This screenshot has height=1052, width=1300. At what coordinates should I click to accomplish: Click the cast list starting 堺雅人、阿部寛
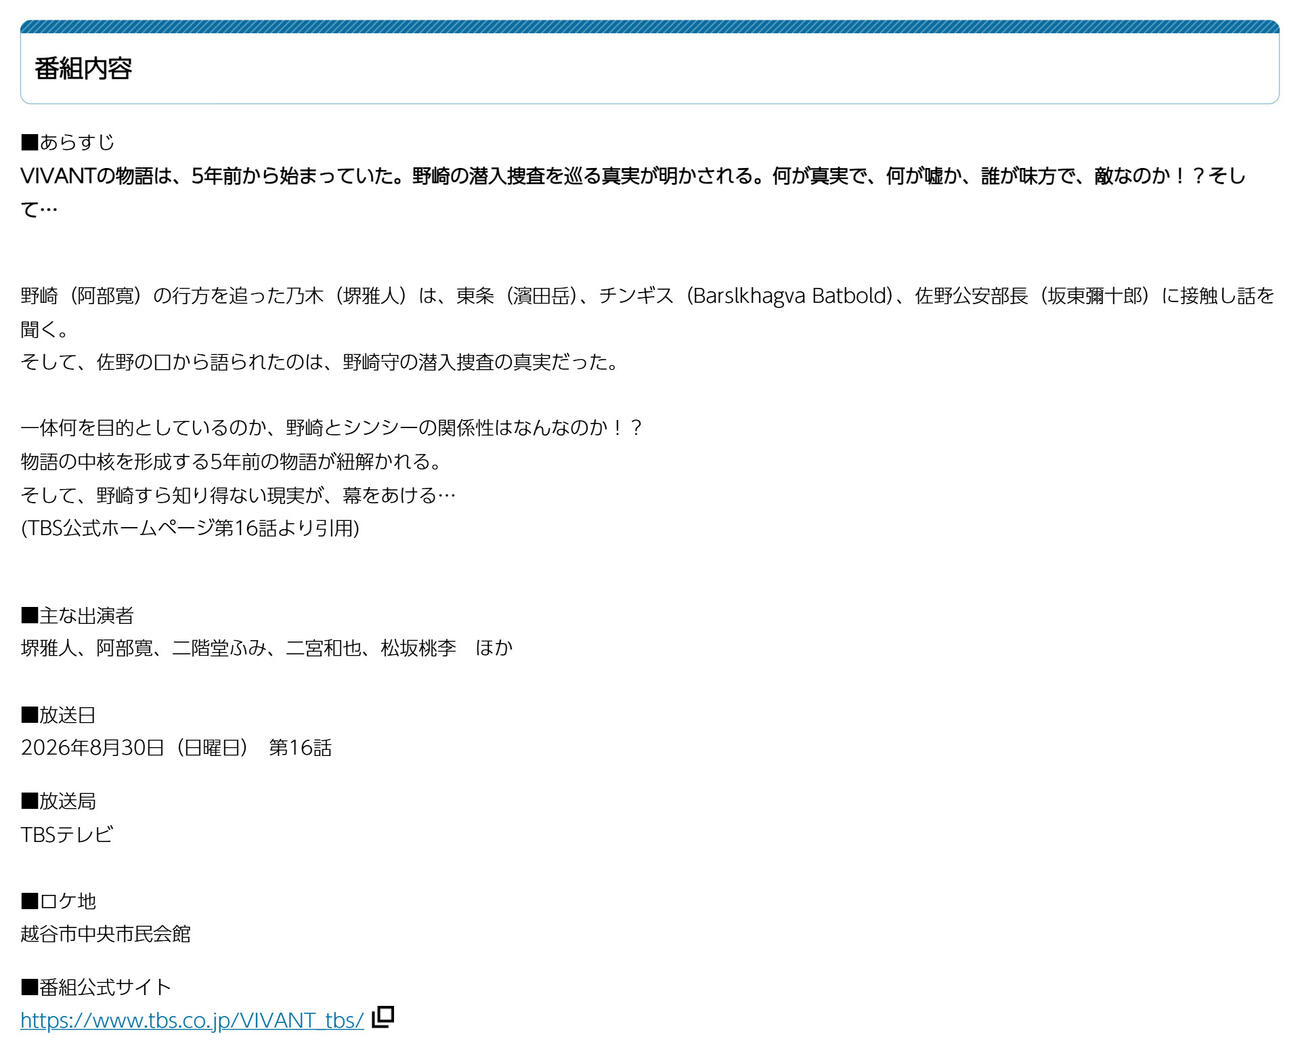pyautogui.click(x=267, y=648)
